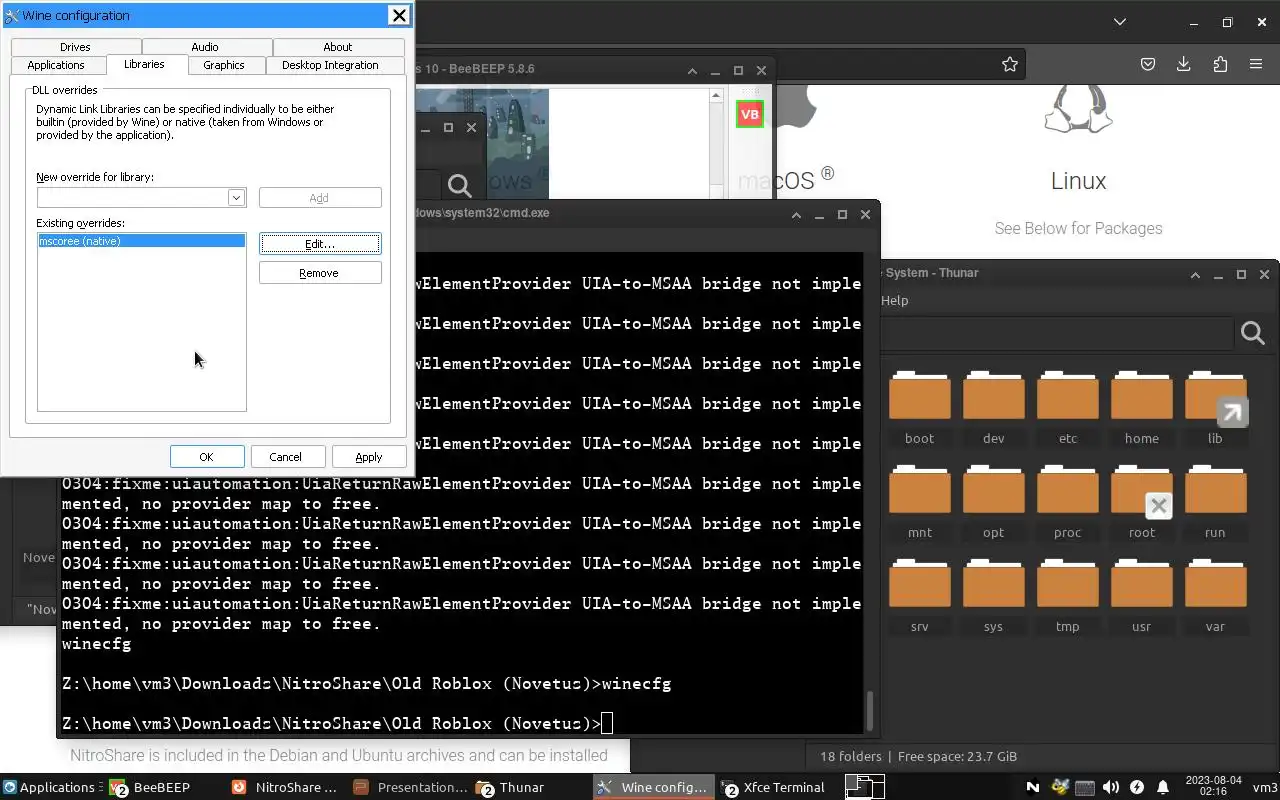Select the root folder in Thunar
The height and width of the screenshot is (800, 1280).
pos(1141,502)
